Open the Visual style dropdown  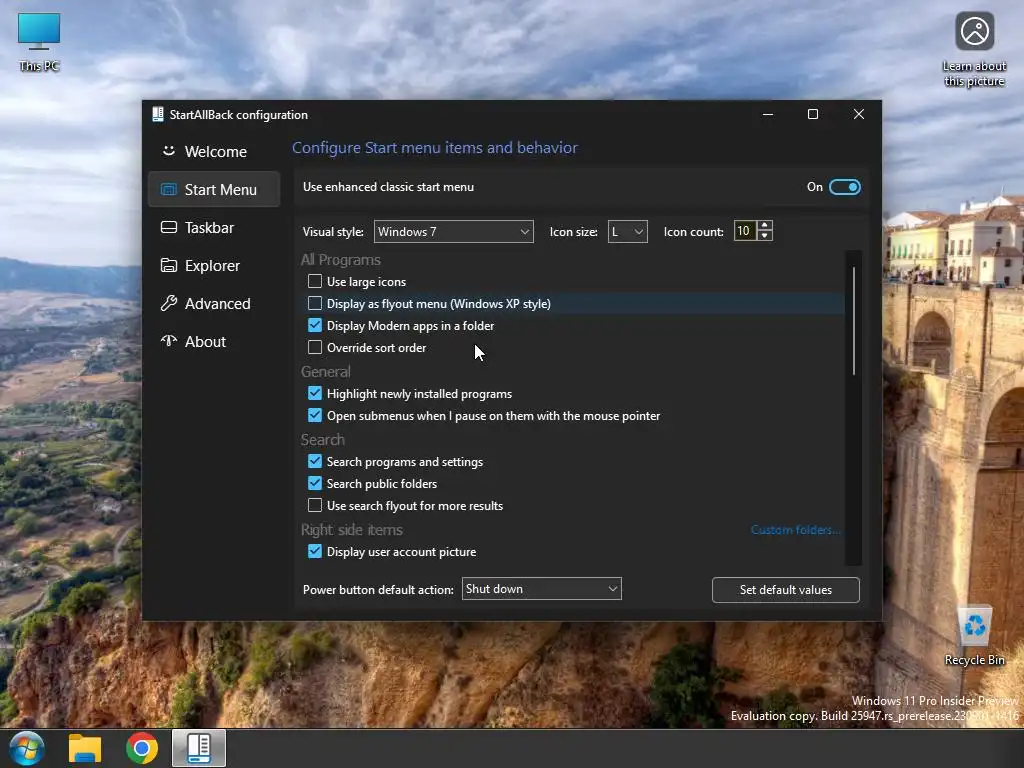tap(453, 232)
